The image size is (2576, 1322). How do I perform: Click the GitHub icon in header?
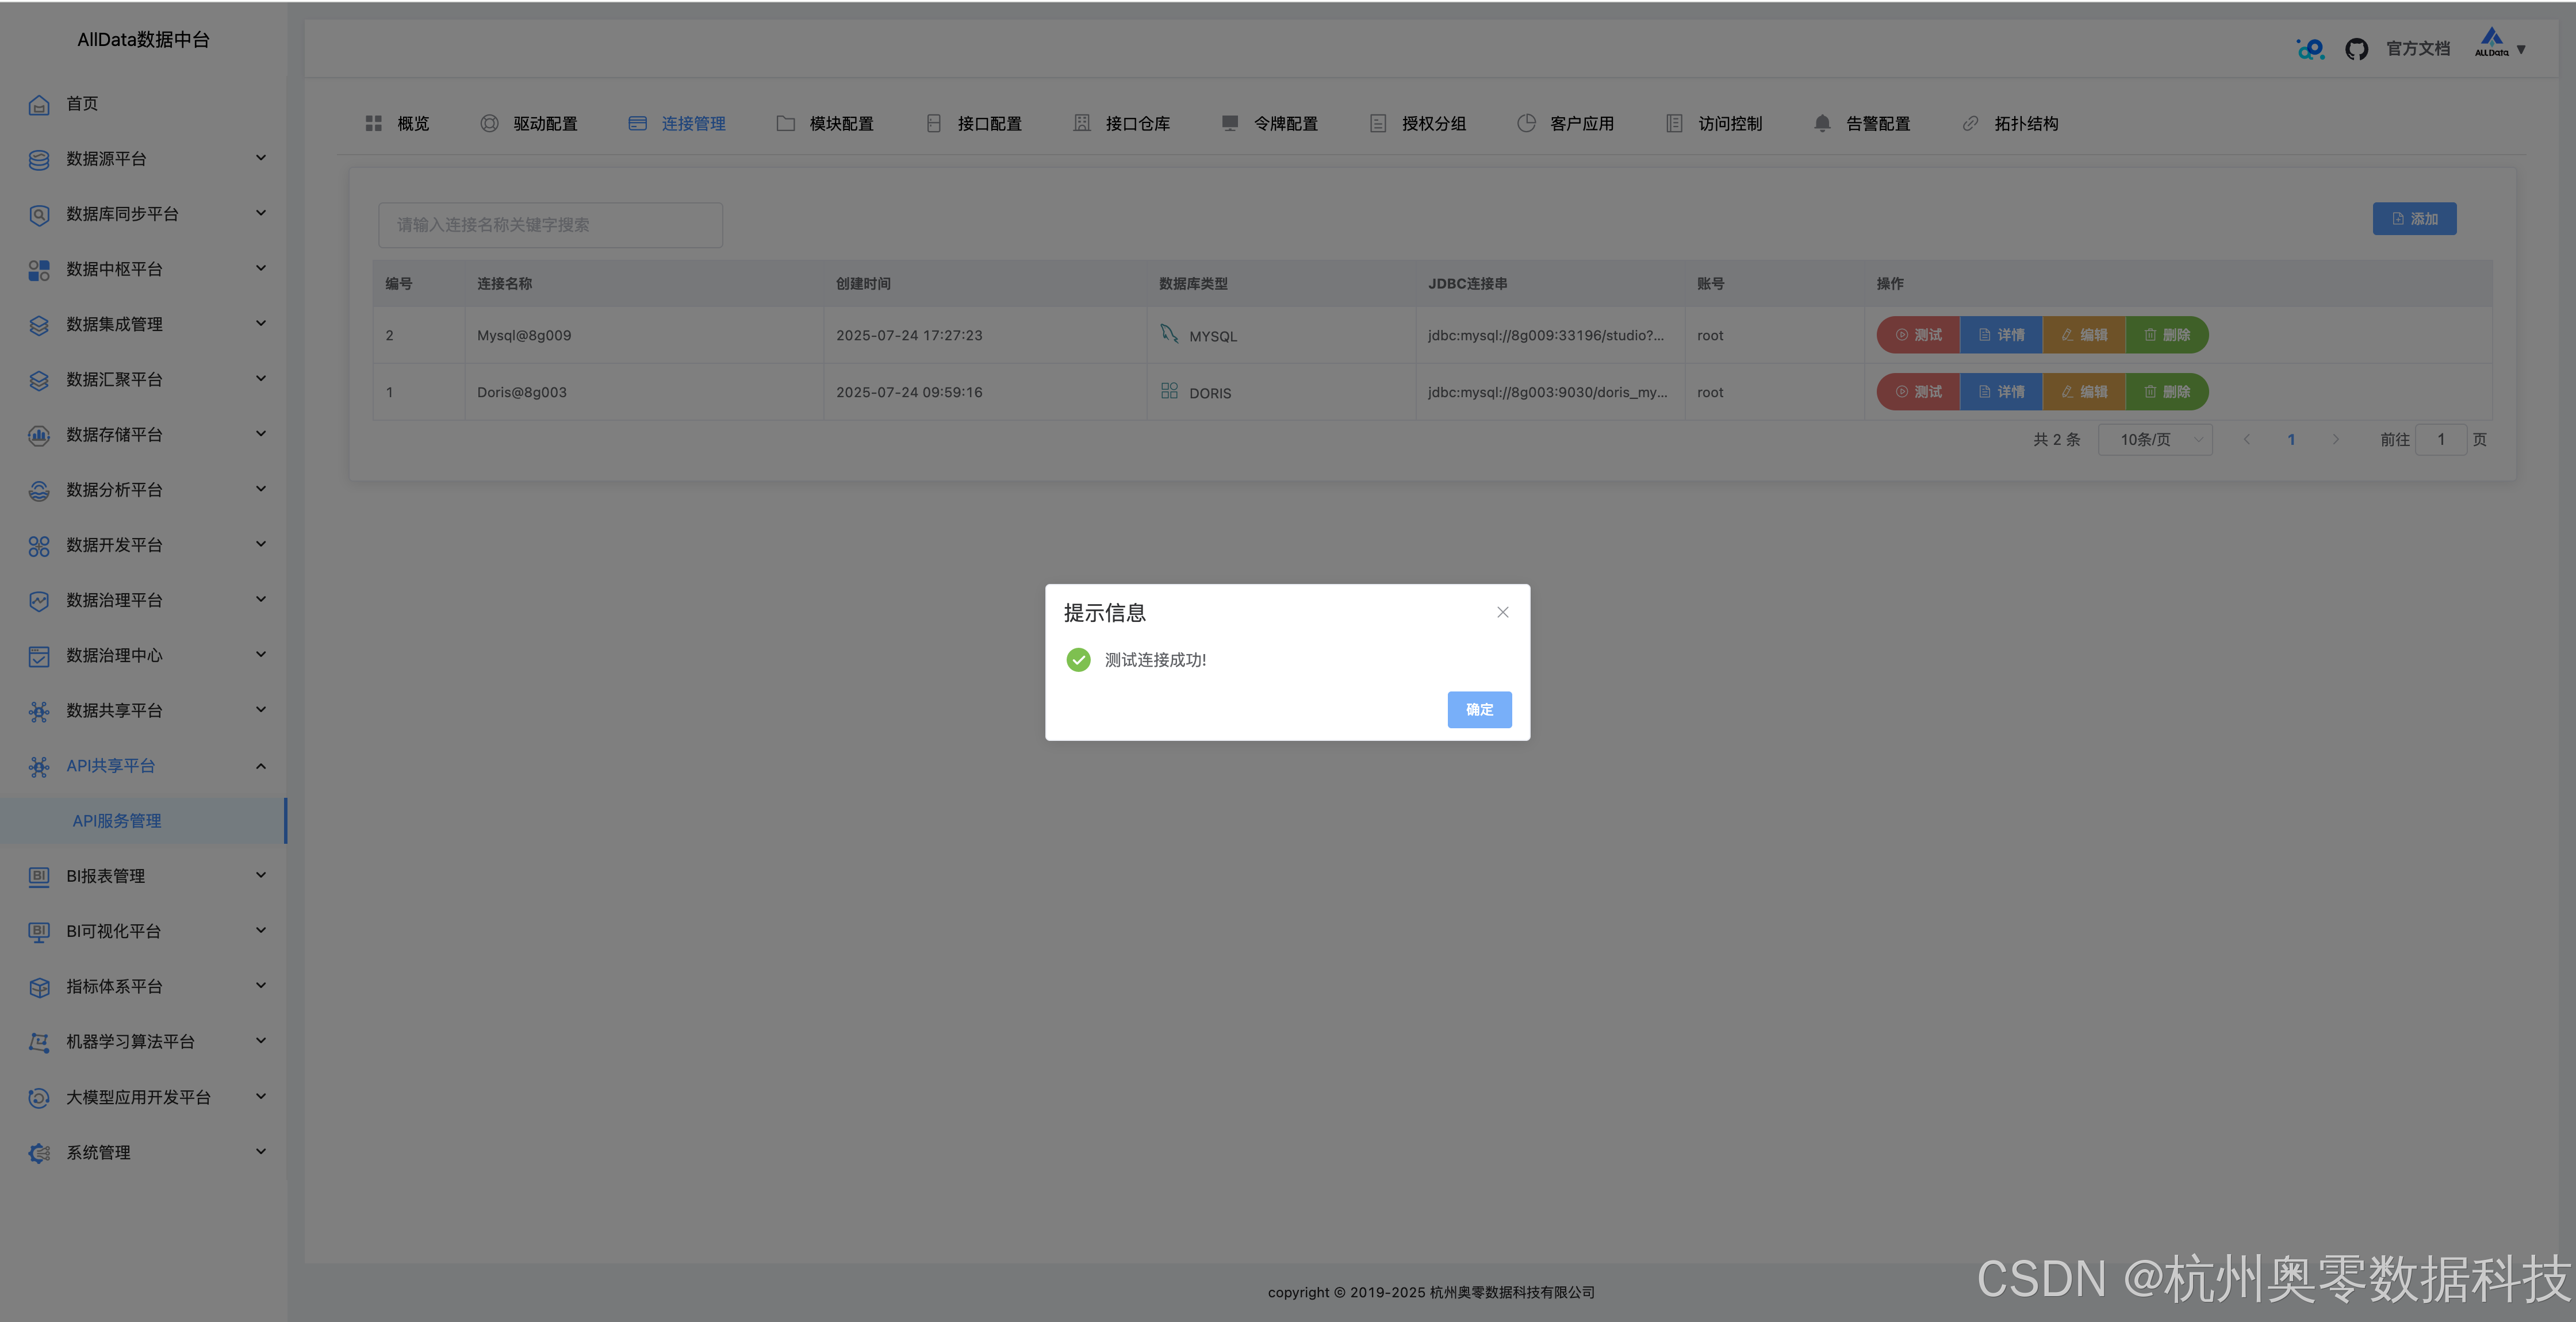2356,49
